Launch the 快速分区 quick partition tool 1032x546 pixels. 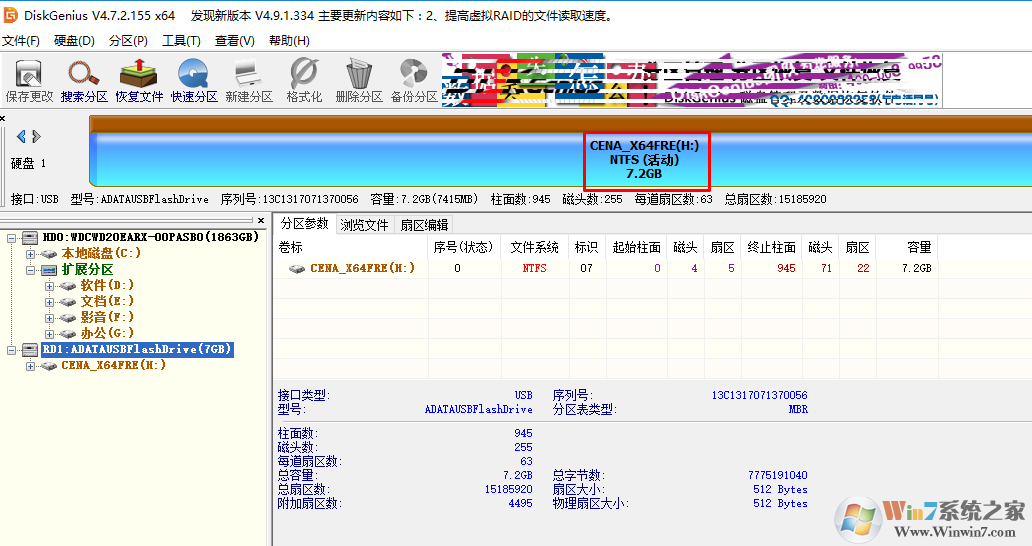coord(194,81)
